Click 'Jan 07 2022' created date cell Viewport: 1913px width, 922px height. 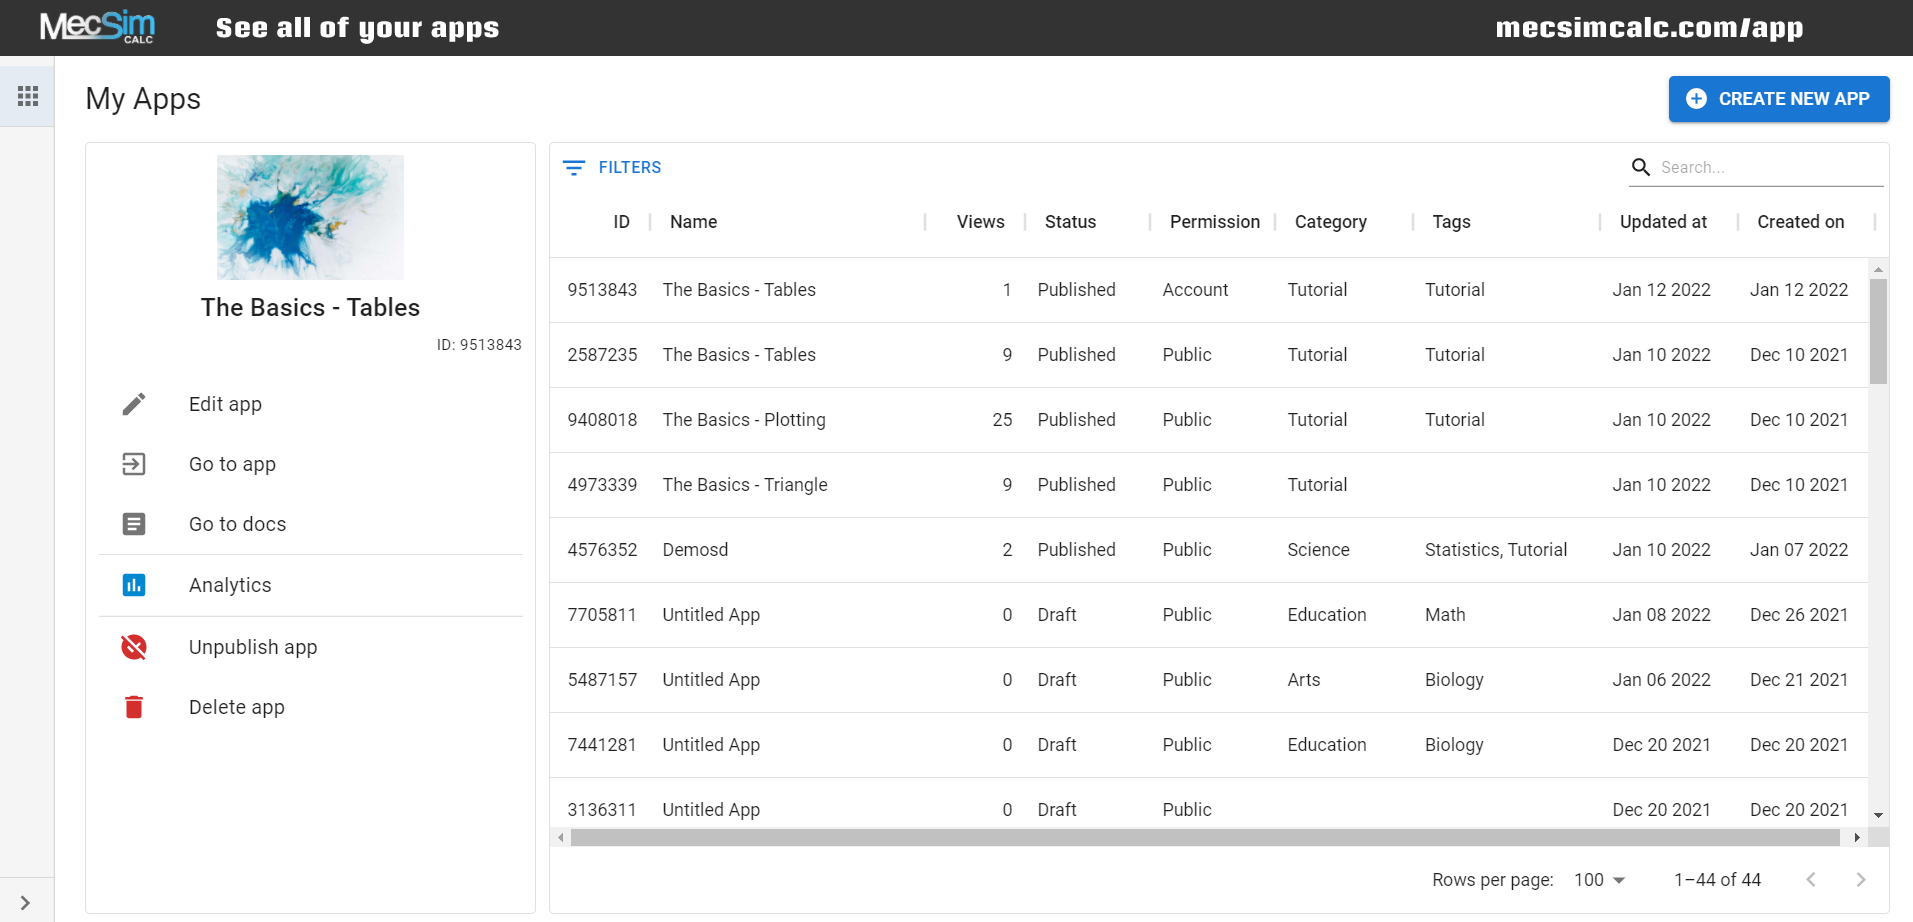[x=1799, y=550]
